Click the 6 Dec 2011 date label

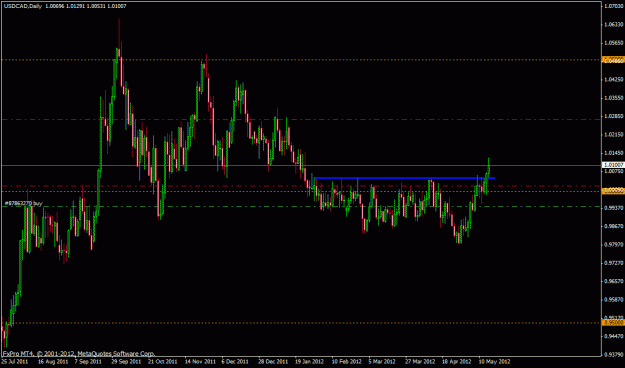(235, 362)
